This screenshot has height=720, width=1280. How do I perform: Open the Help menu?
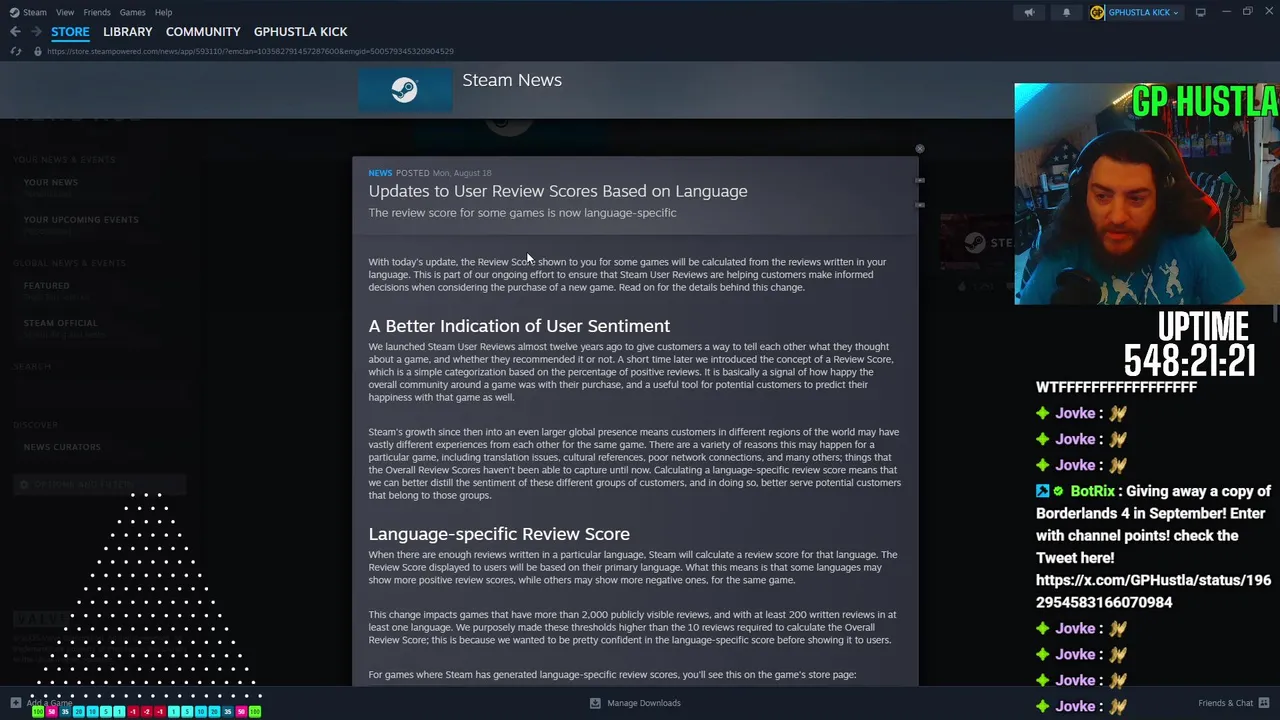[x=163, y=12]
